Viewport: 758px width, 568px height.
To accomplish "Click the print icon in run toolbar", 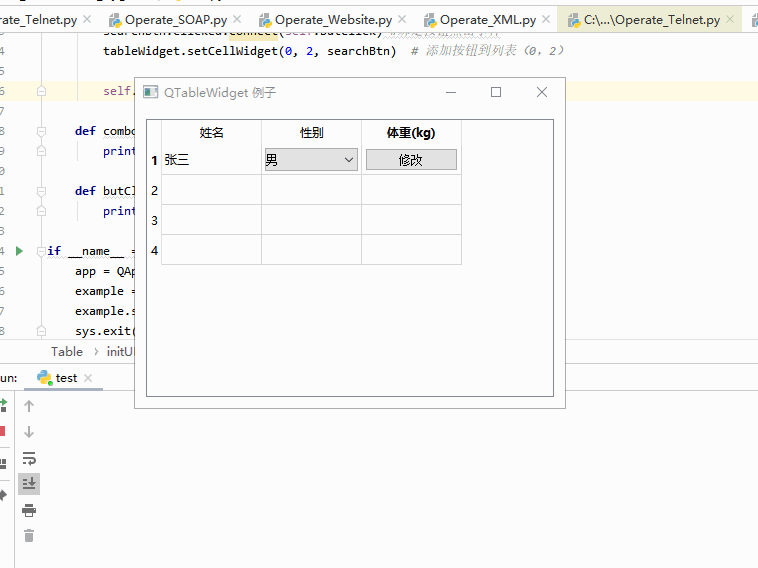I will coord(29,510).
